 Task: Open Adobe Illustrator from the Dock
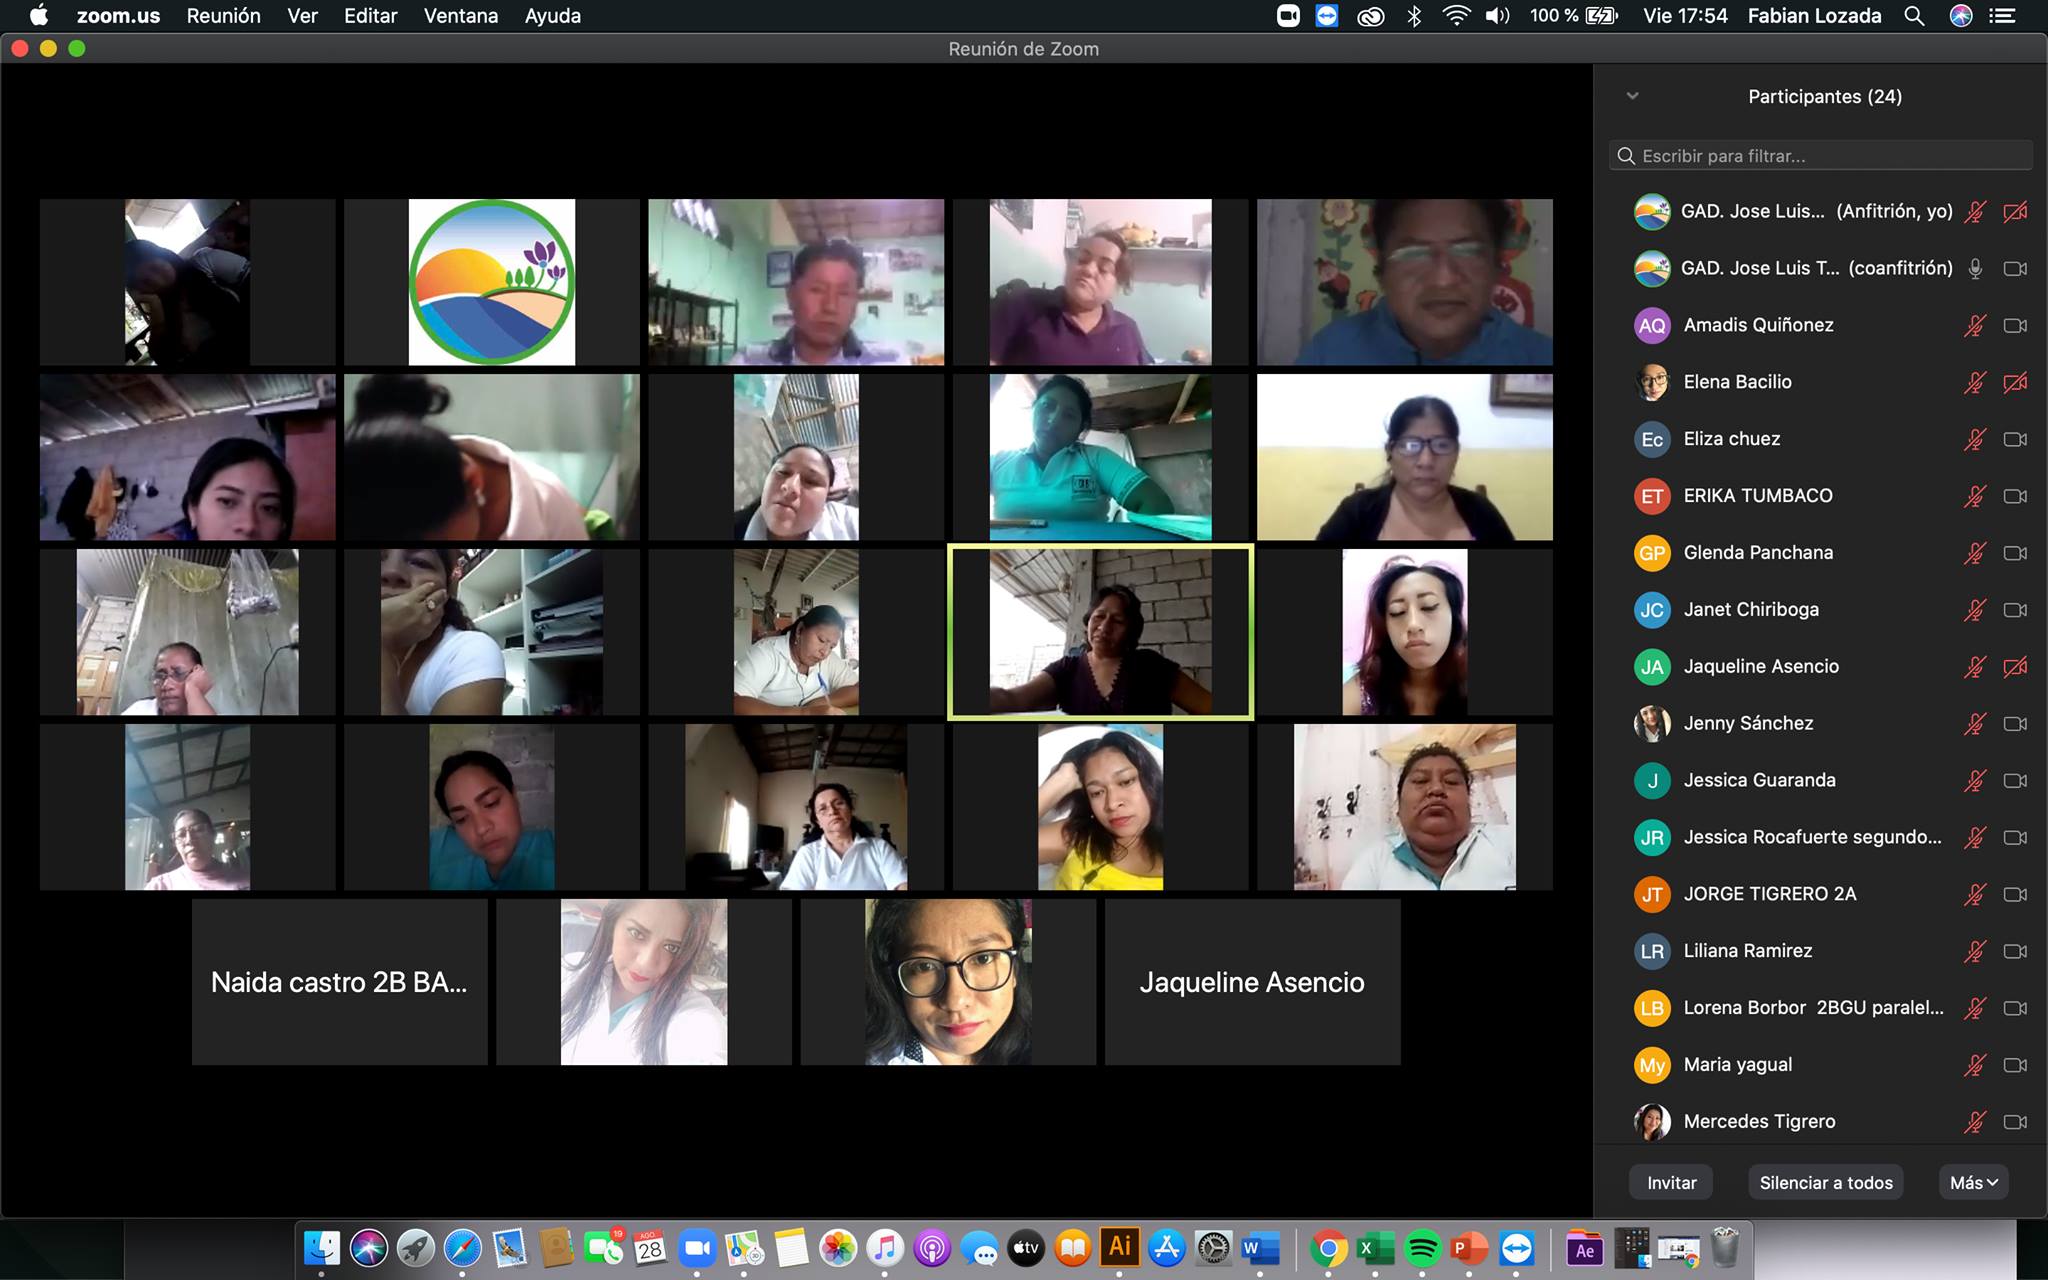(1119, 1247)
